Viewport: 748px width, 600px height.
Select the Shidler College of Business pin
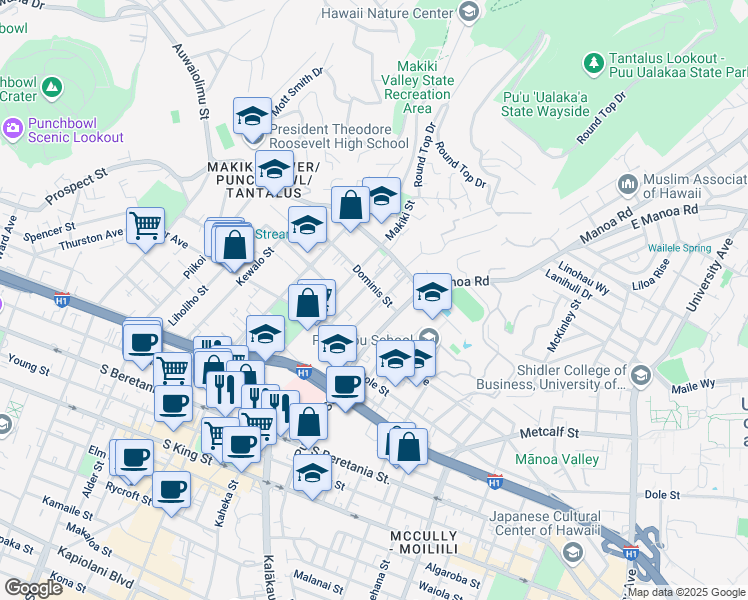pyautogui.click(x=641, y=376)
